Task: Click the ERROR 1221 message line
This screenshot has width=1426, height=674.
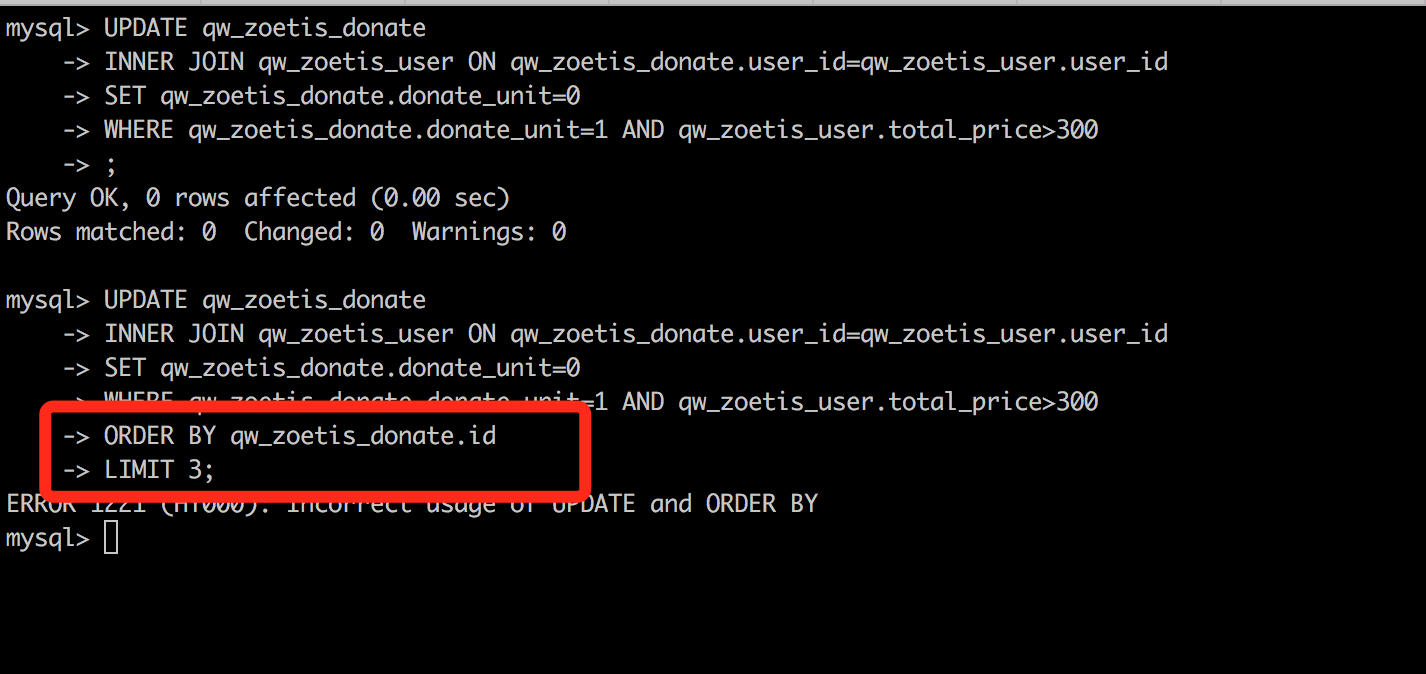Action: click(x=412, y=504)
